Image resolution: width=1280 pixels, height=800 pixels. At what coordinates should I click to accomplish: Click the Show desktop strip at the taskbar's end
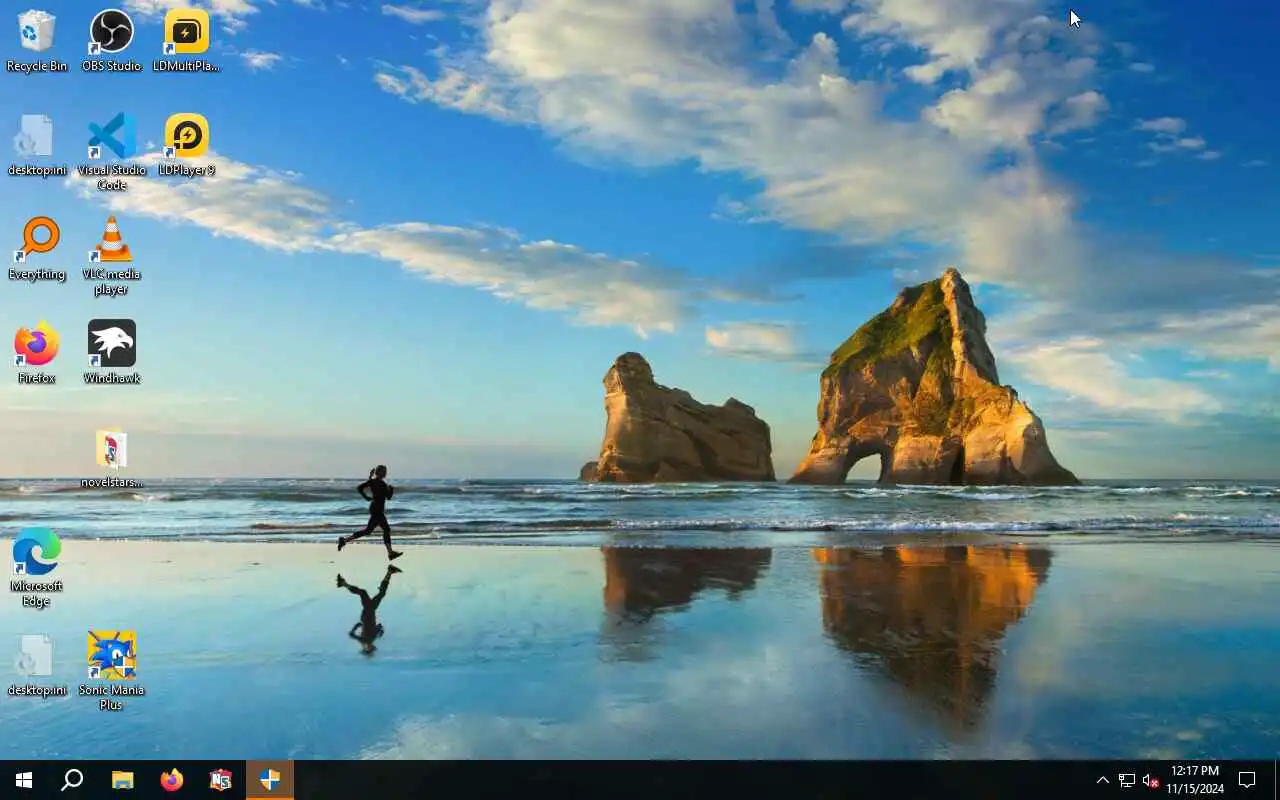[1277, 780]
